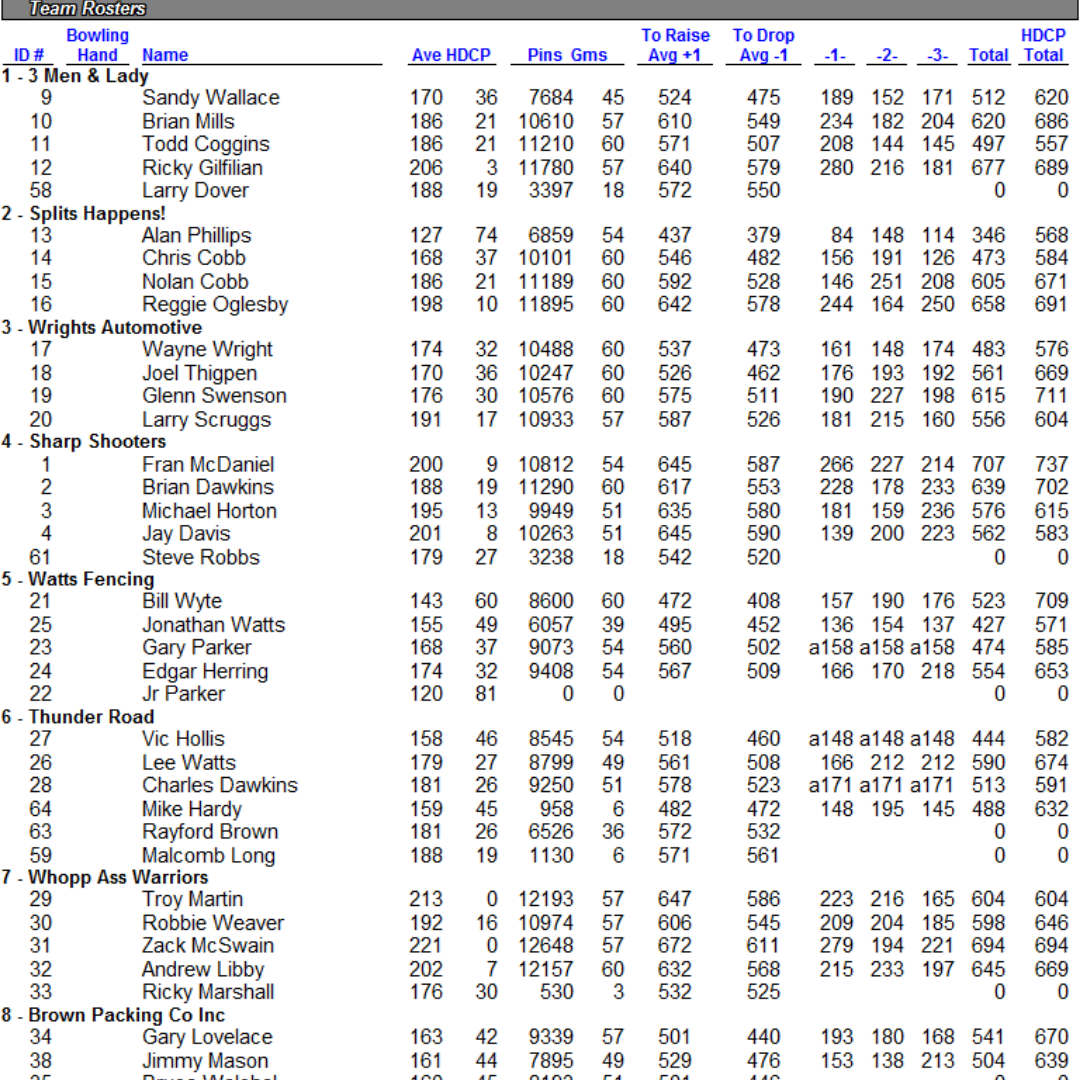Select the Name column header
Viewport: 1080px width, 1080px height.
pos(165,56)
